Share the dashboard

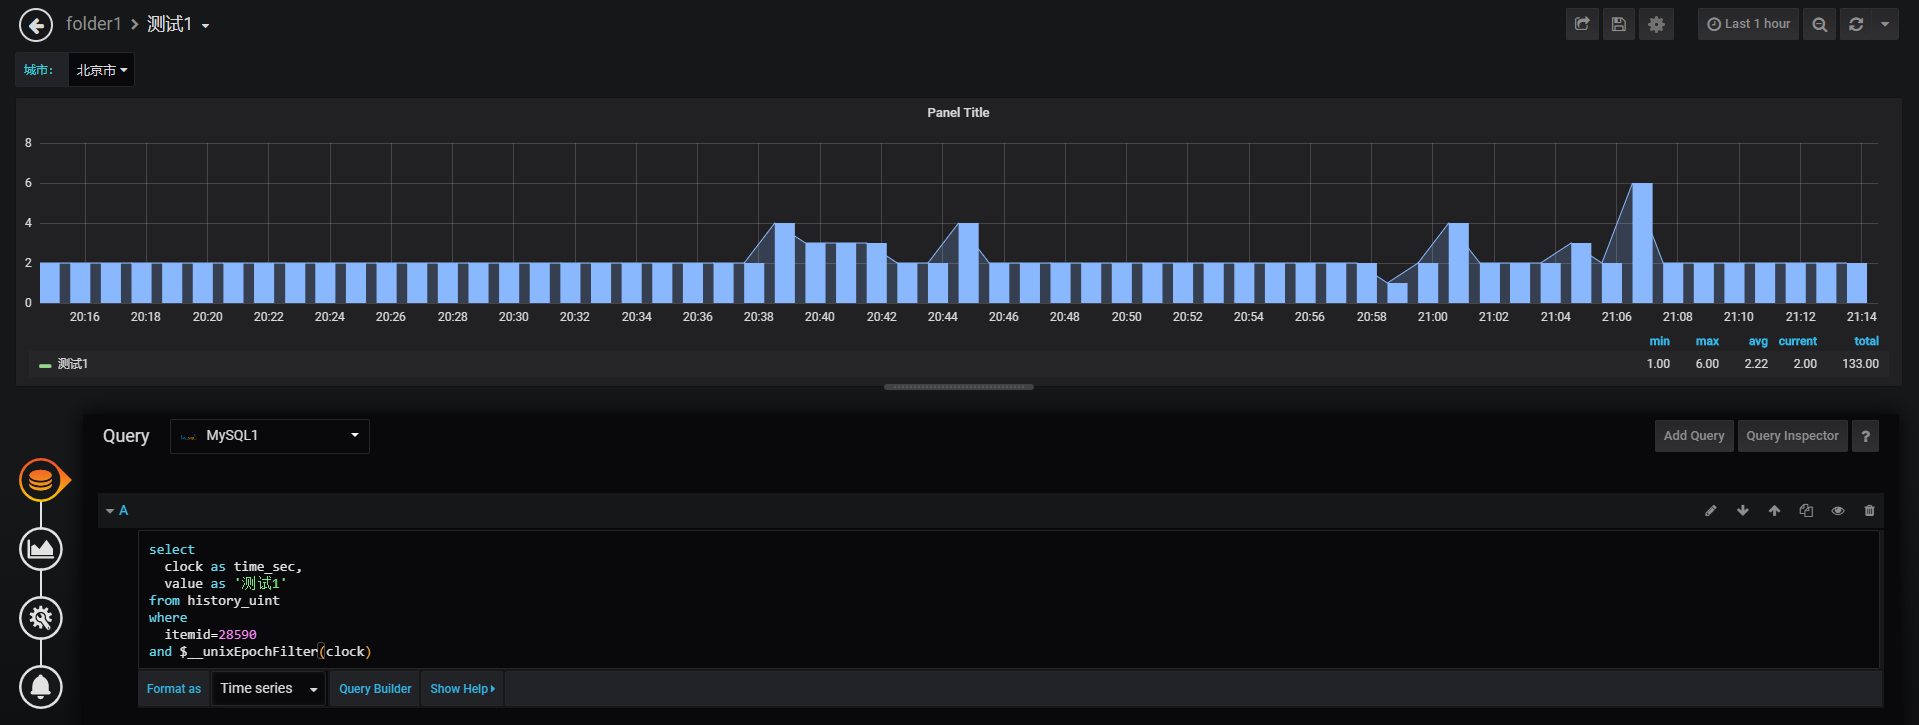[x=1582, y=24]
